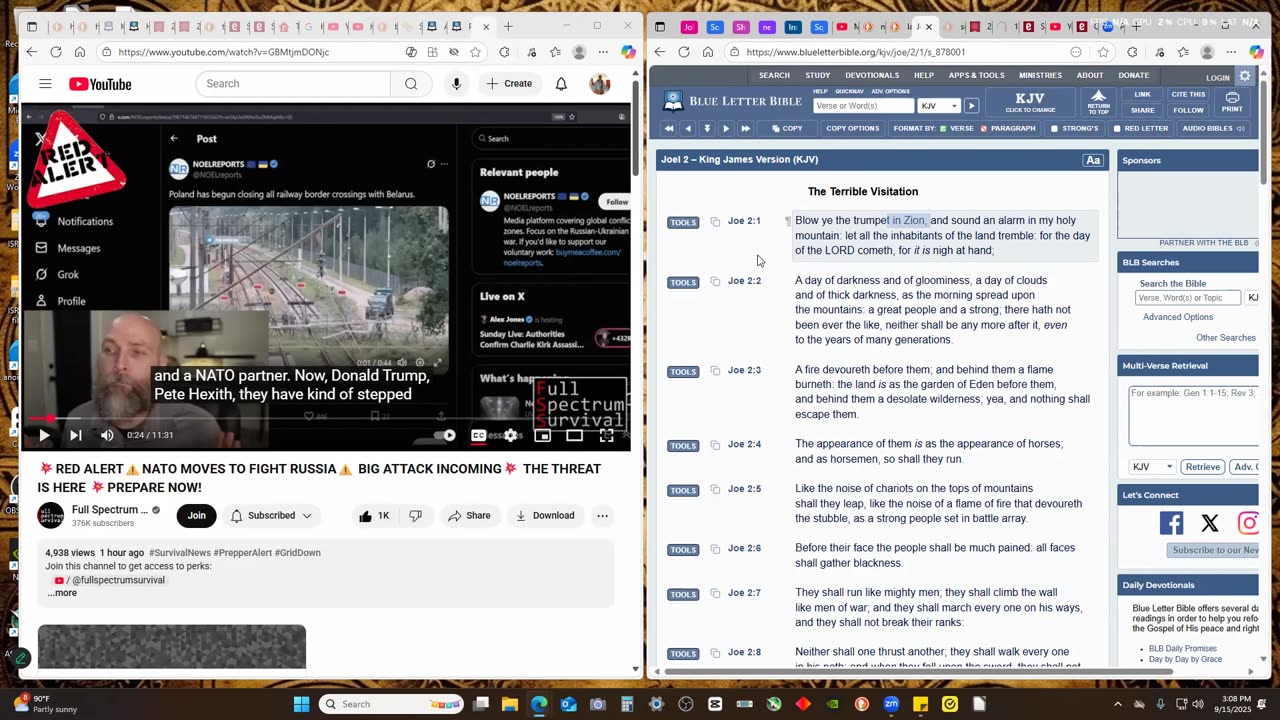Toggle YouTube autoplay switch
This screenshot has width=1280, height=720.
point(447,435)
